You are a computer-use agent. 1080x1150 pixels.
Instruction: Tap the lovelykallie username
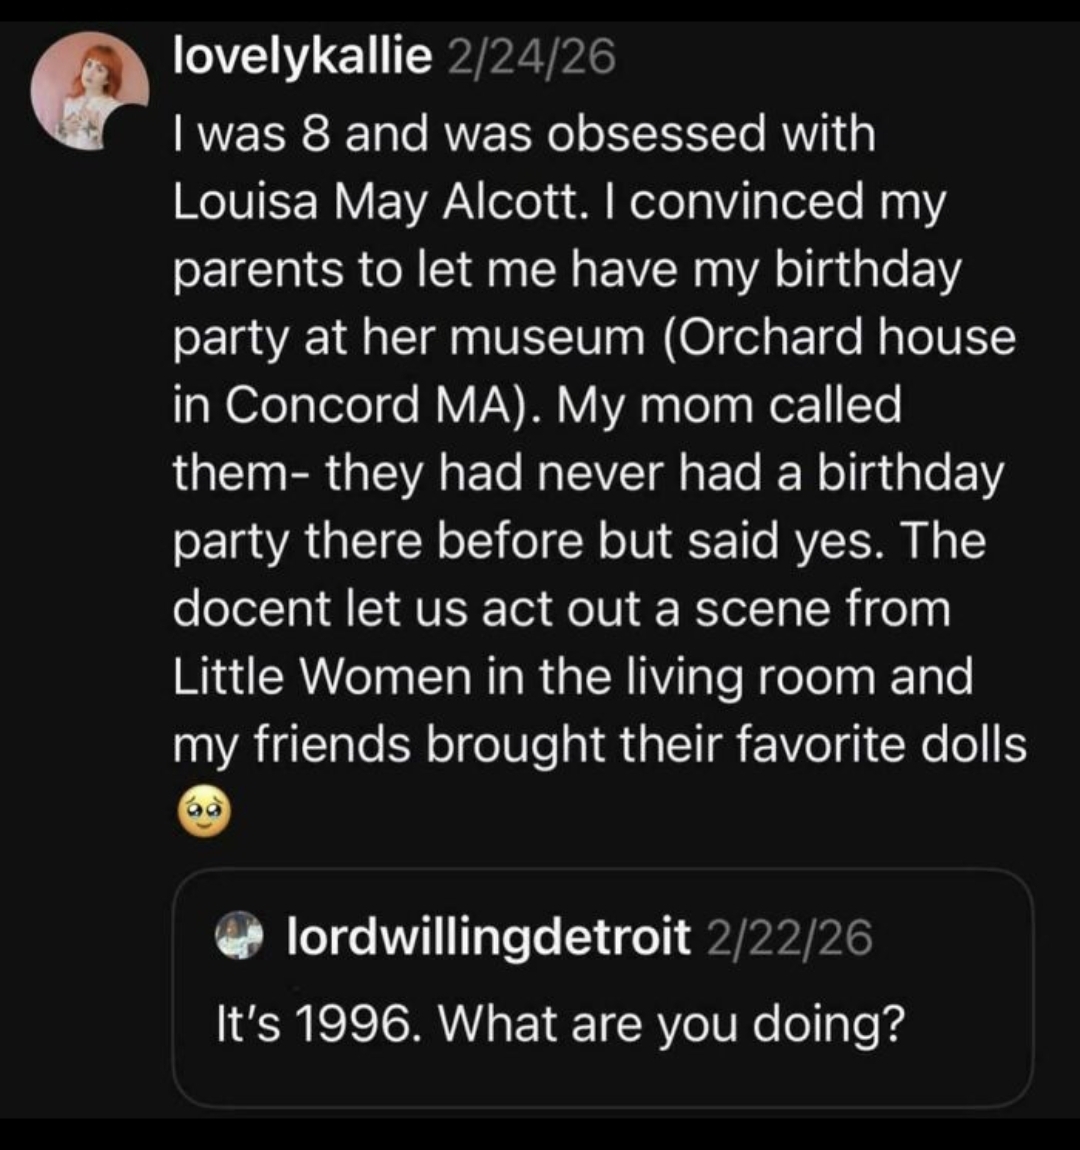click(302, 56)
